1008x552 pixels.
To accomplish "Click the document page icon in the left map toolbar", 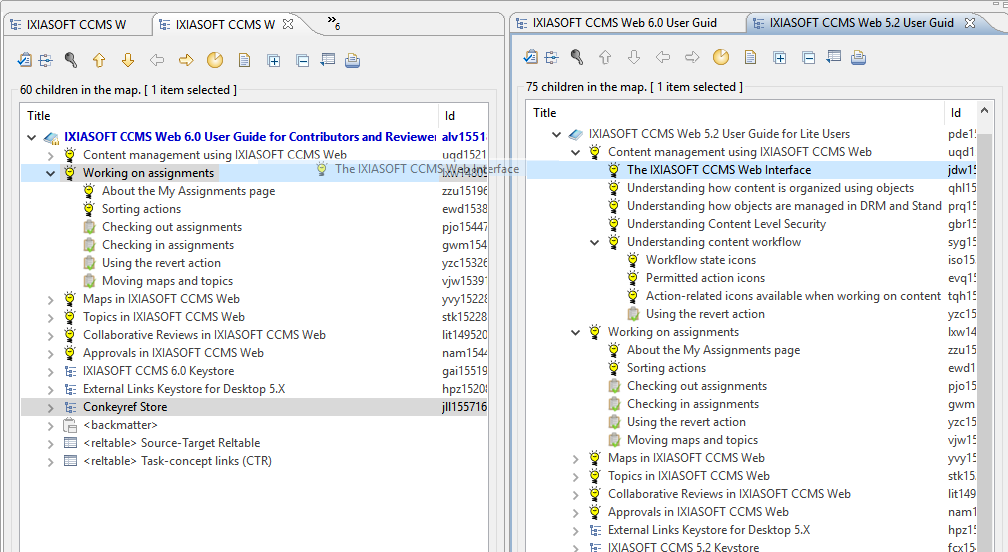I will point(244,60).
